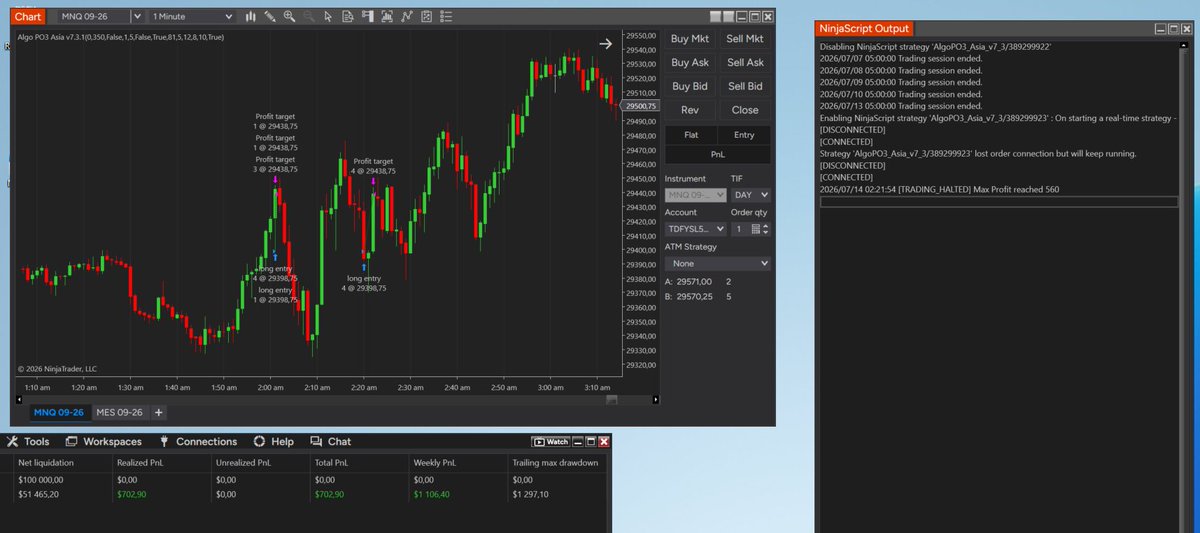The image size is (1200, 533).
Task: Click the Chat bubble icon
Action: point(316,441)
